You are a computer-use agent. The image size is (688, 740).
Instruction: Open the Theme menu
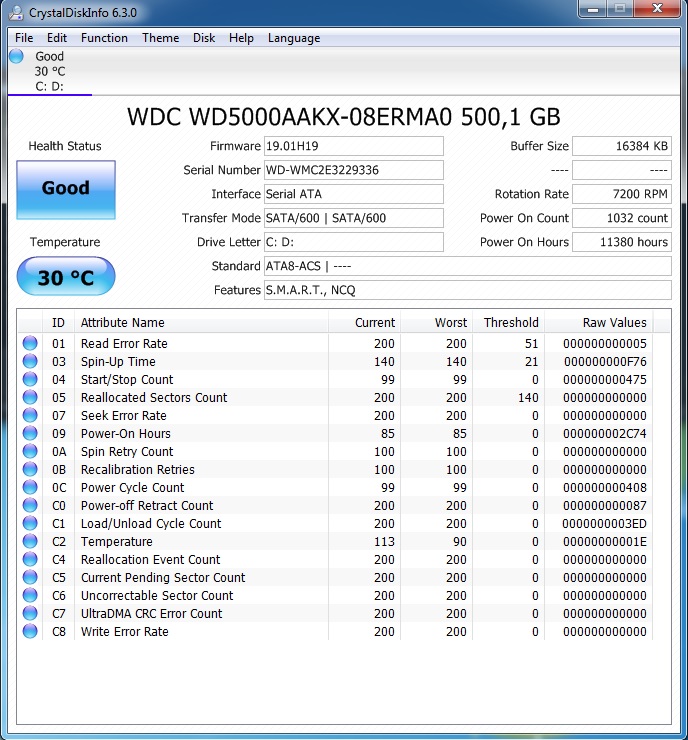click(x=160, y=38)
